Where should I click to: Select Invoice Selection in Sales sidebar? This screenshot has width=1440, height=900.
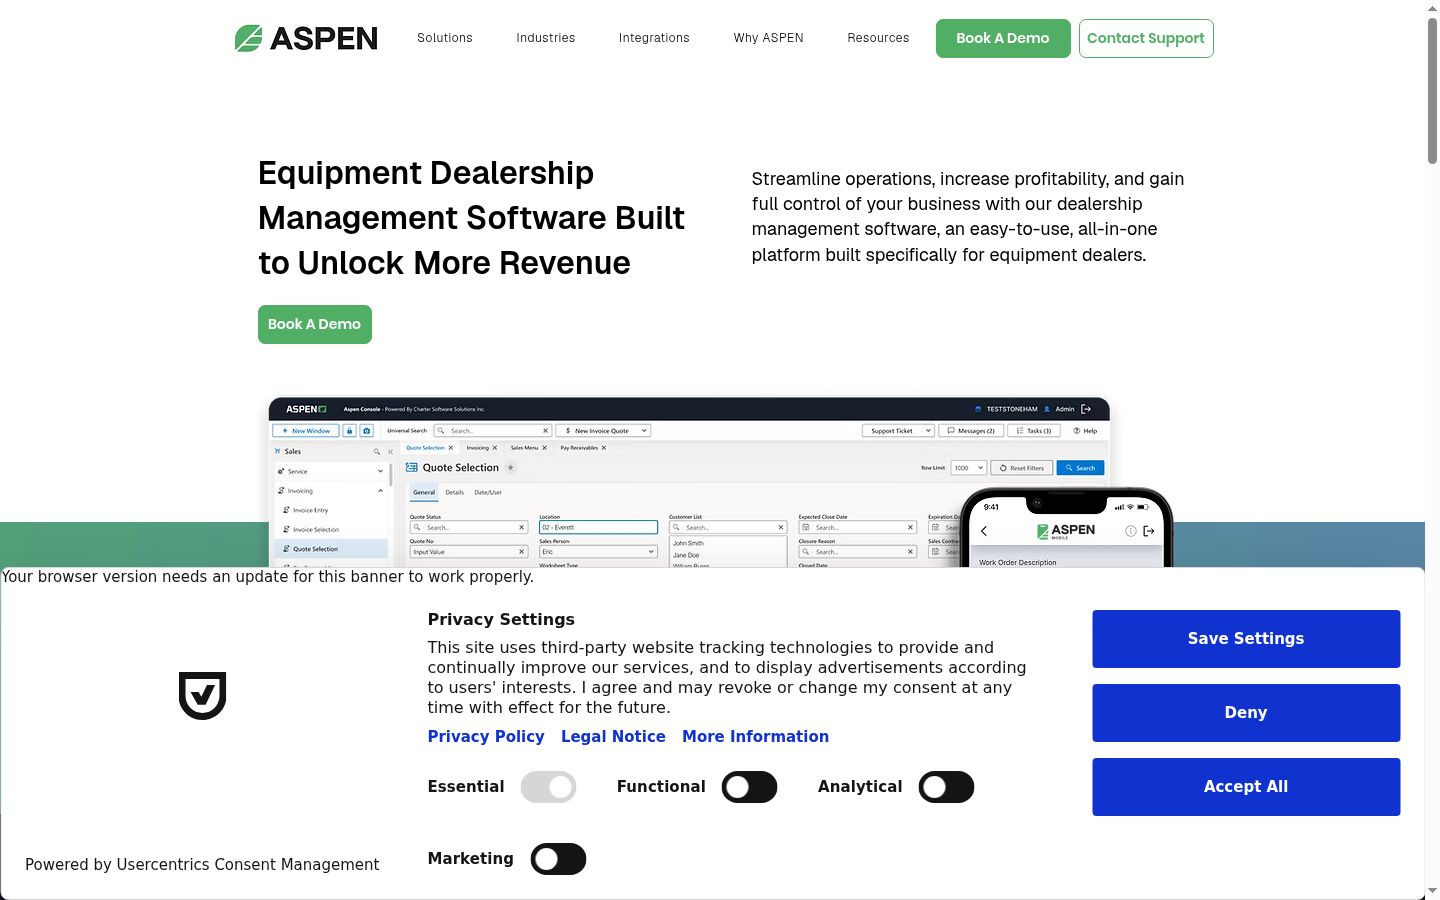[316, 529]
